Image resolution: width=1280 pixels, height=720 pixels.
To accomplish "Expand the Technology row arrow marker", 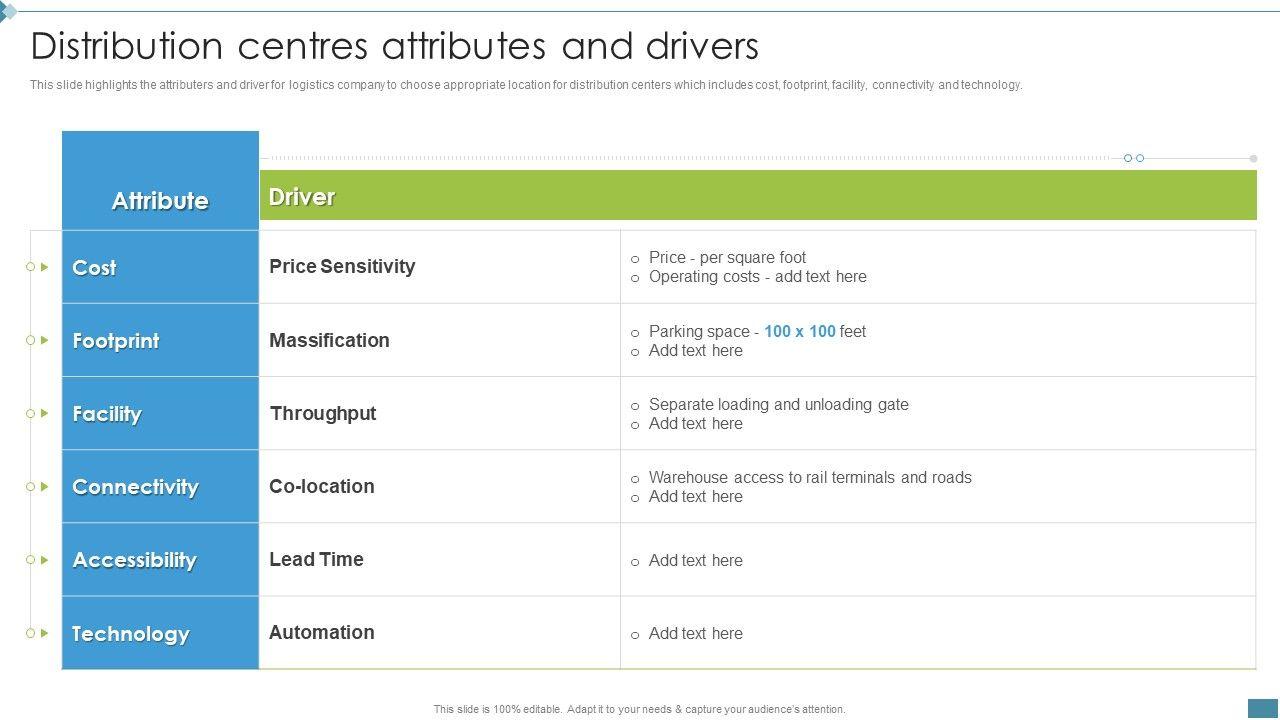I will 45,633.
